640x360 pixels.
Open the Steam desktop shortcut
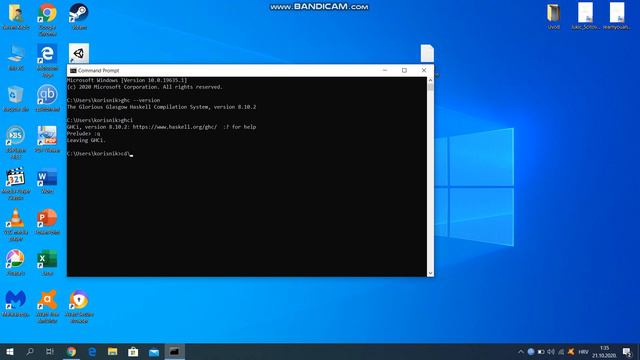click(x=79, y=16)
